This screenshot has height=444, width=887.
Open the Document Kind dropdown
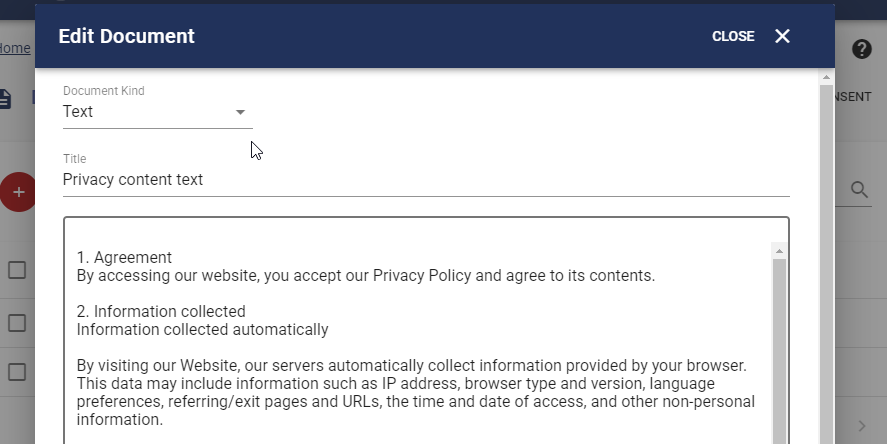157,112
